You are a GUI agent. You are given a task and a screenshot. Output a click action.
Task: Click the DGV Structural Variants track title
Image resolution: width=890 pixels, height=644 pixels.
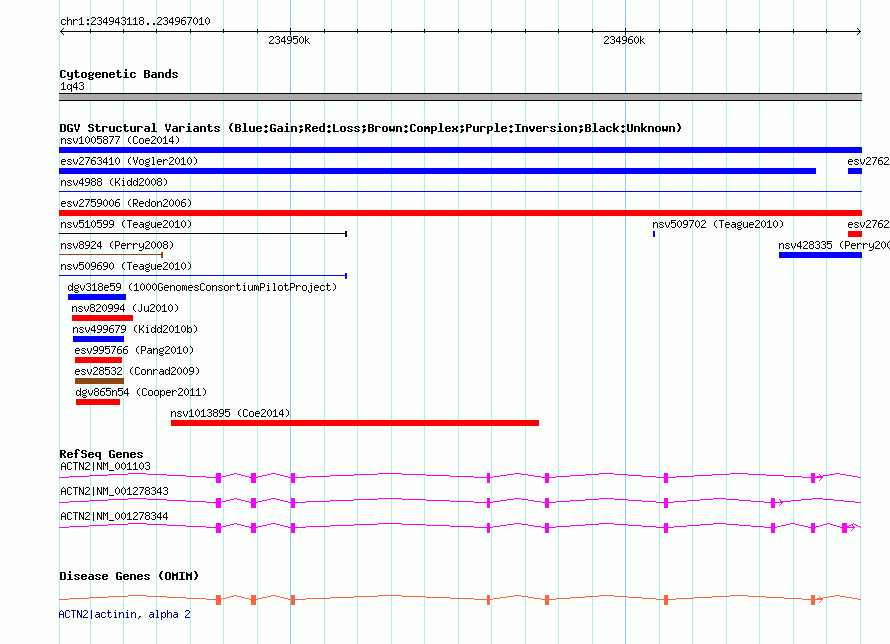[x=371, y=128]
